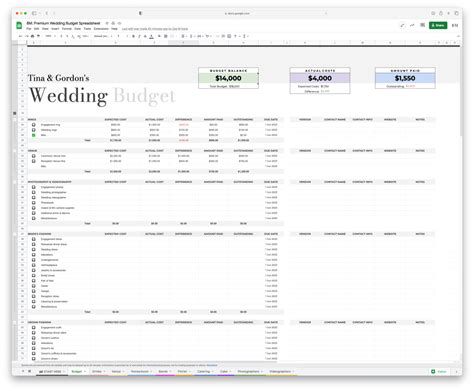Open the Edit menu
This screenshot has height=391, width=474.
(36, 29)
